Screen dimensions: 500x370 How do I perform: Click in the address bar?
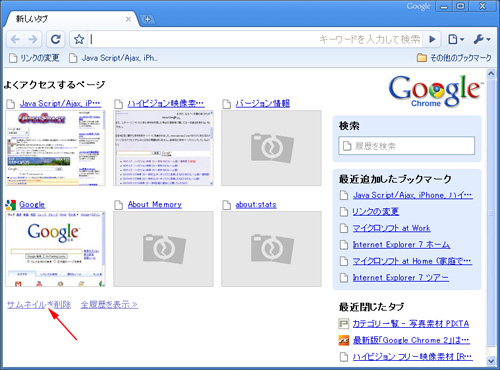205,40
